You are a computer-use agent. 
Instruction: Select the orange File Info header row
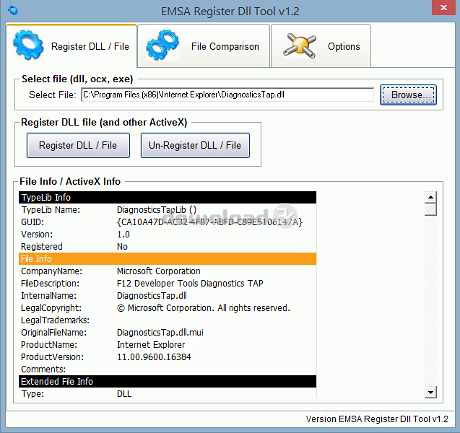click(167, 259)
